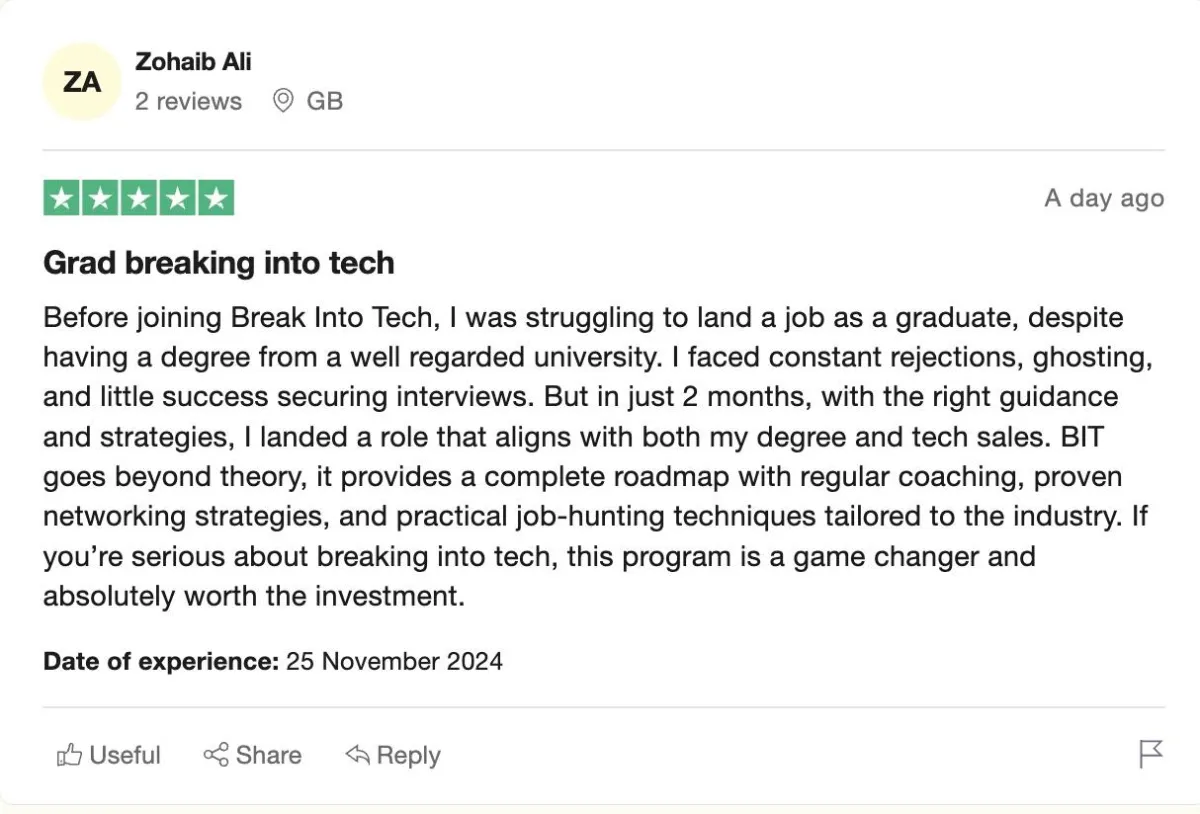
Task: Click the middle rating star
Action: 138,198
